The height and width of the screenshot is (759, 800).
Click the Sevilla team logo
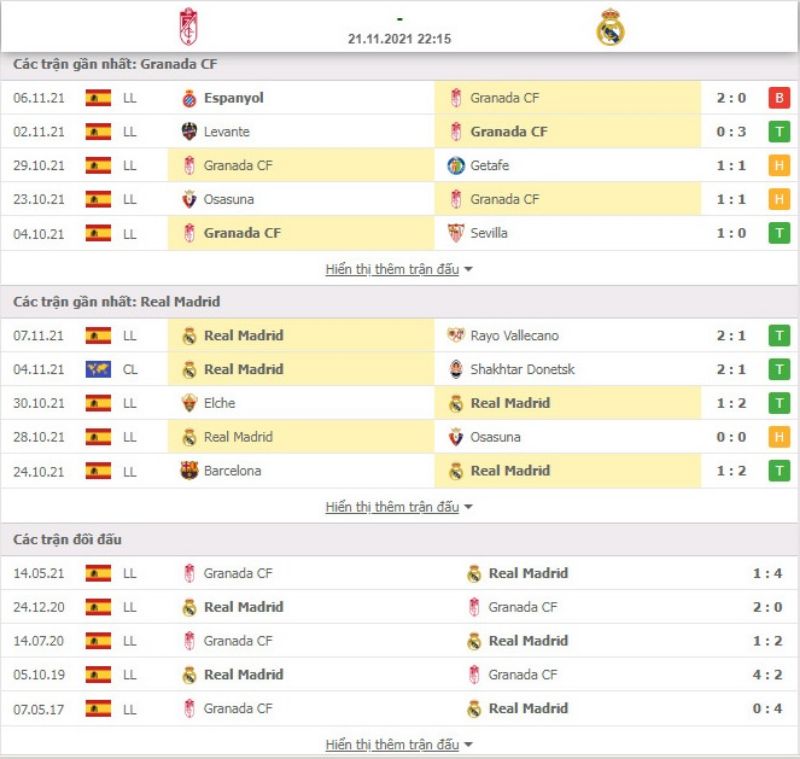(x=456, y=233)
